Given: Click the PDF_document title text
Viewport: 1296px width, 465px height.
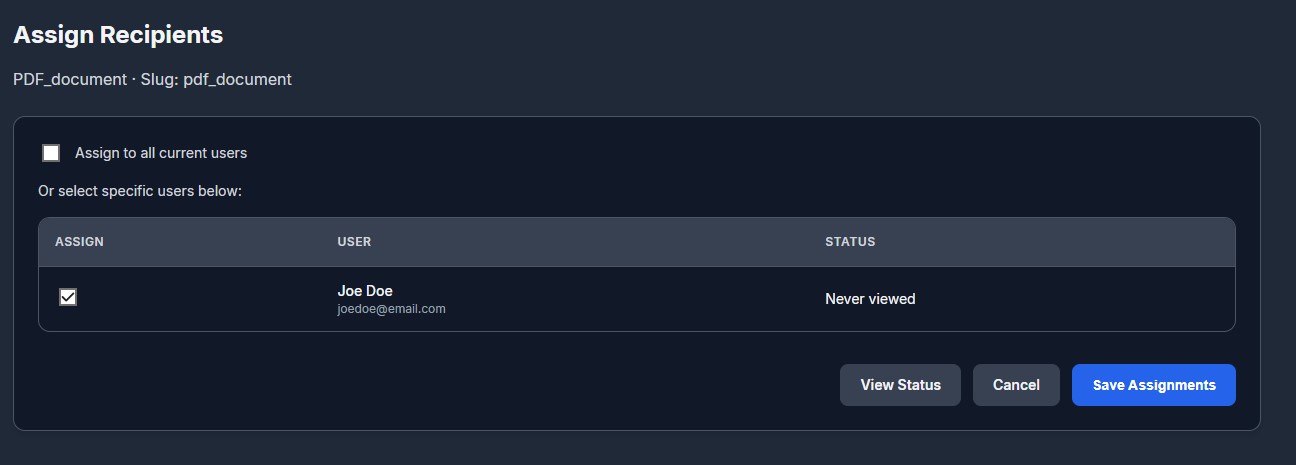Looking at the screenshot, I should [70, 79].
